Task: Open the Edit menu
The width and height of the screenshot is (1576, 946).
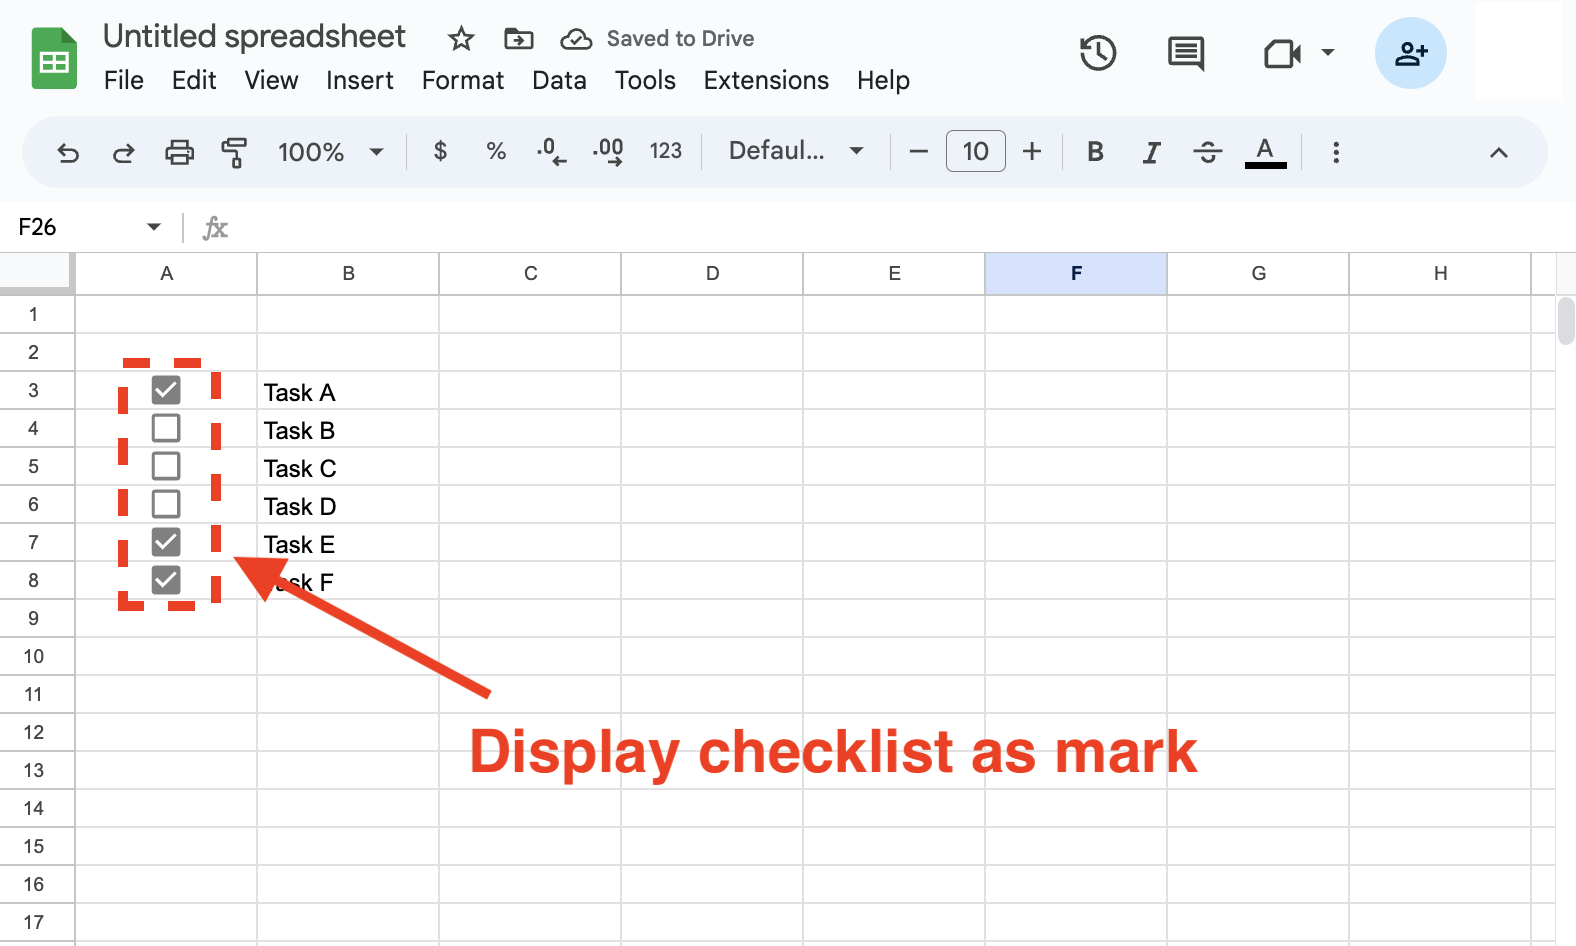Action: click(x=194, y=80)
